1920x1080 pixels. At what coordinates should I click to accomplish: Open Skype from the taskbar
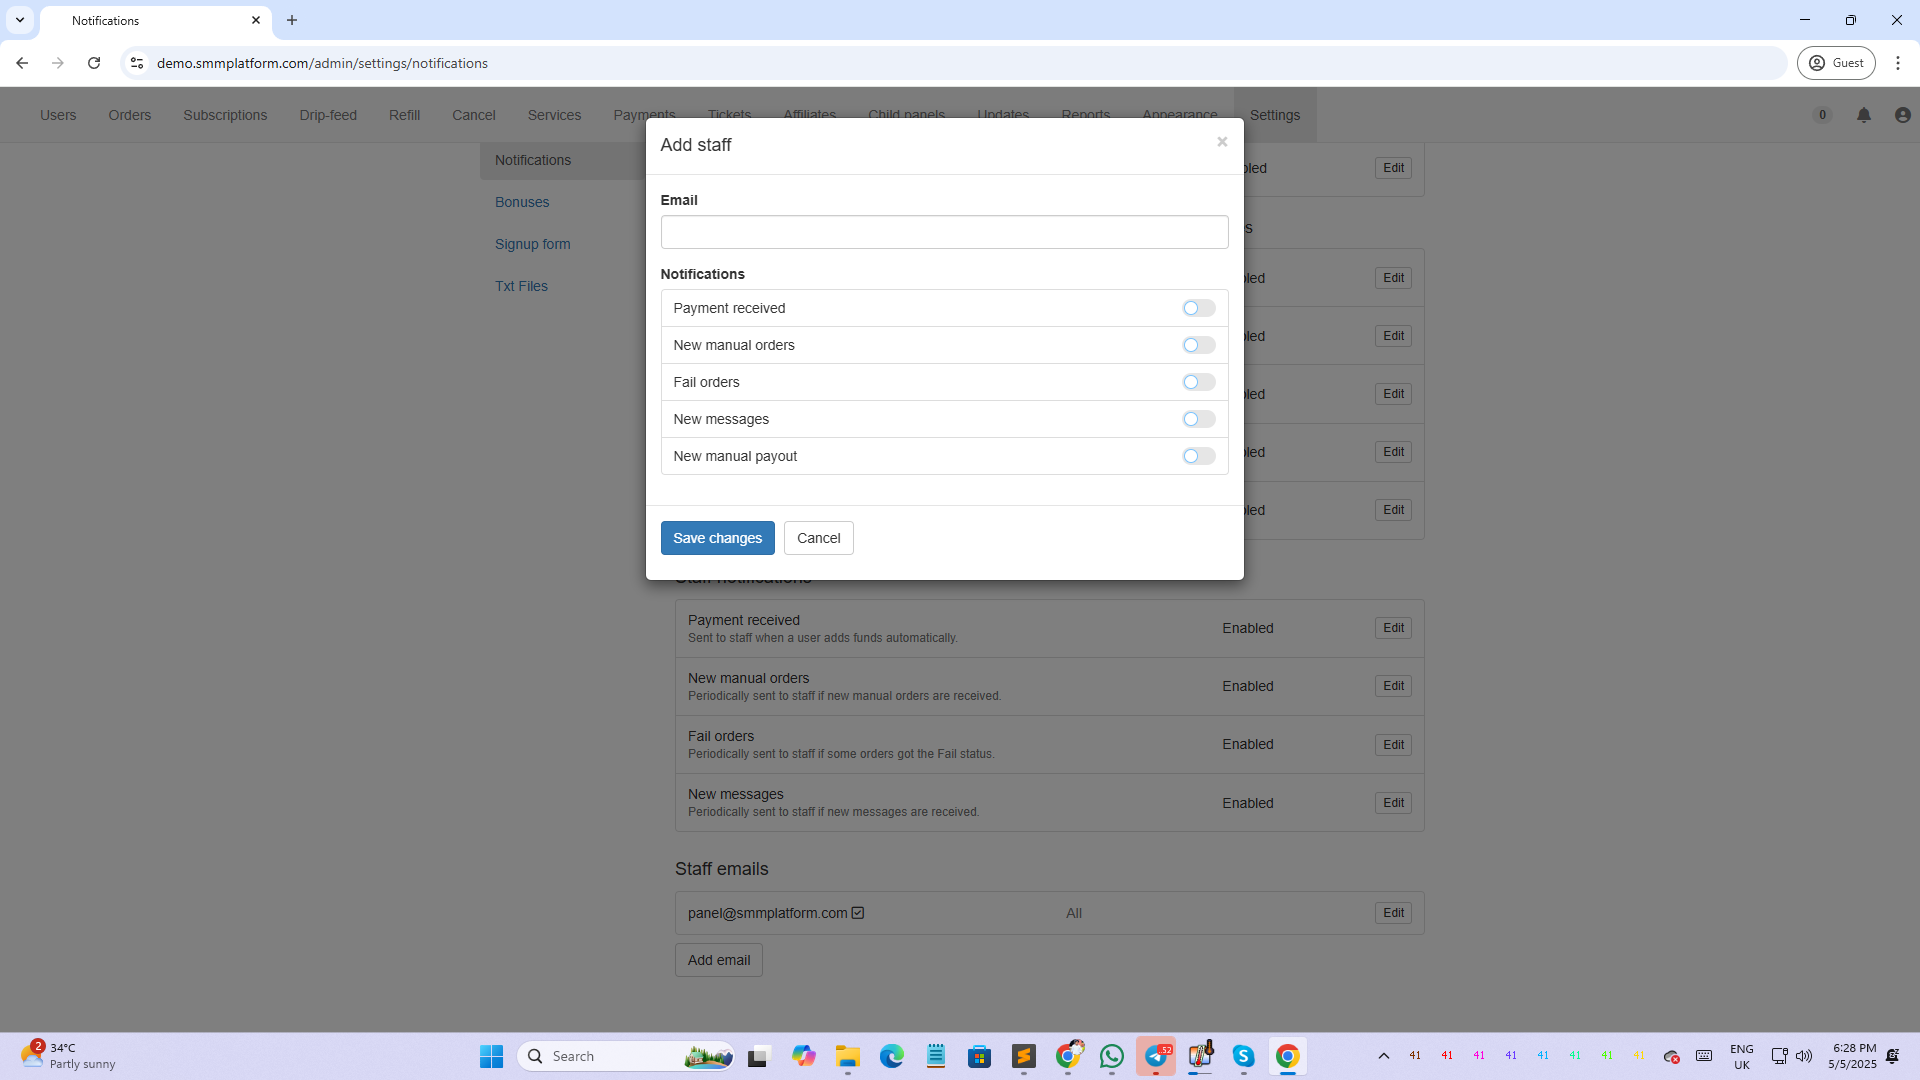[1243, 1056]
